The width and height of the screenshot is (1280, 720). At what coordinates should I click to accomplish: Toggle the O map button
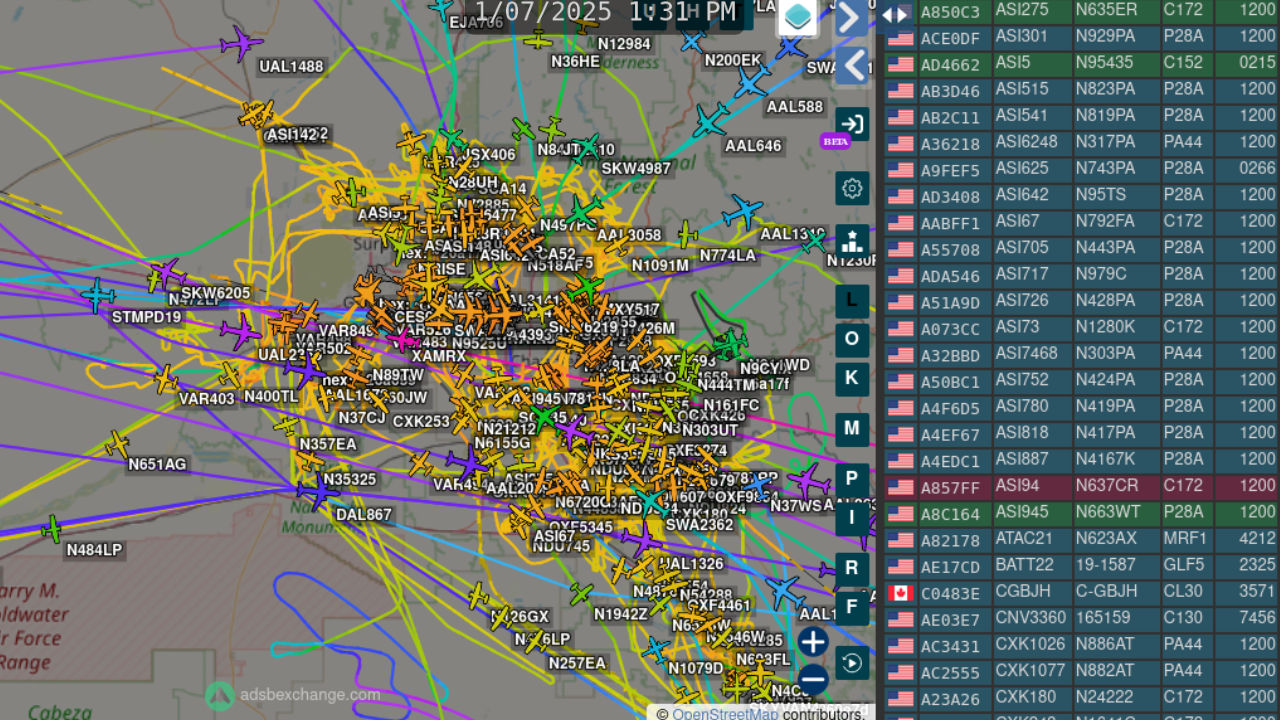(x=852, y=339)
